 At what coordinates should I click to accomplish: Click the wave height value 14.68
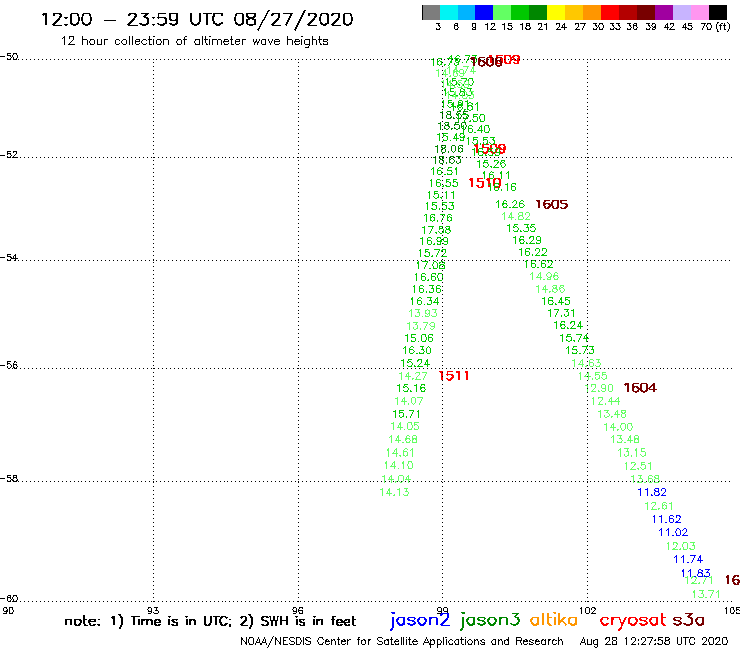[403, 439]
